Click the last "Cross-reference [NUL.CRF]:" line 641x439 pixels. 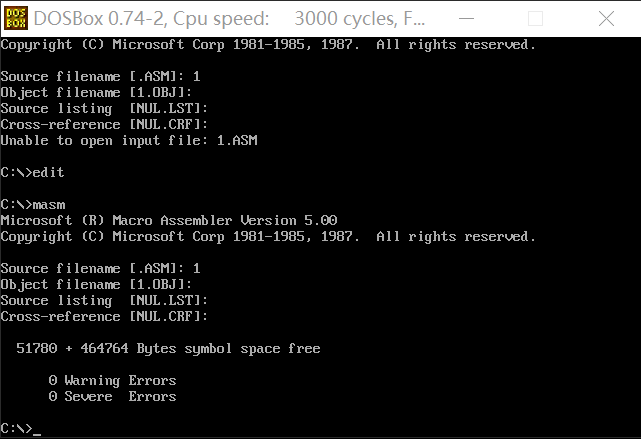tap(104, 316)
